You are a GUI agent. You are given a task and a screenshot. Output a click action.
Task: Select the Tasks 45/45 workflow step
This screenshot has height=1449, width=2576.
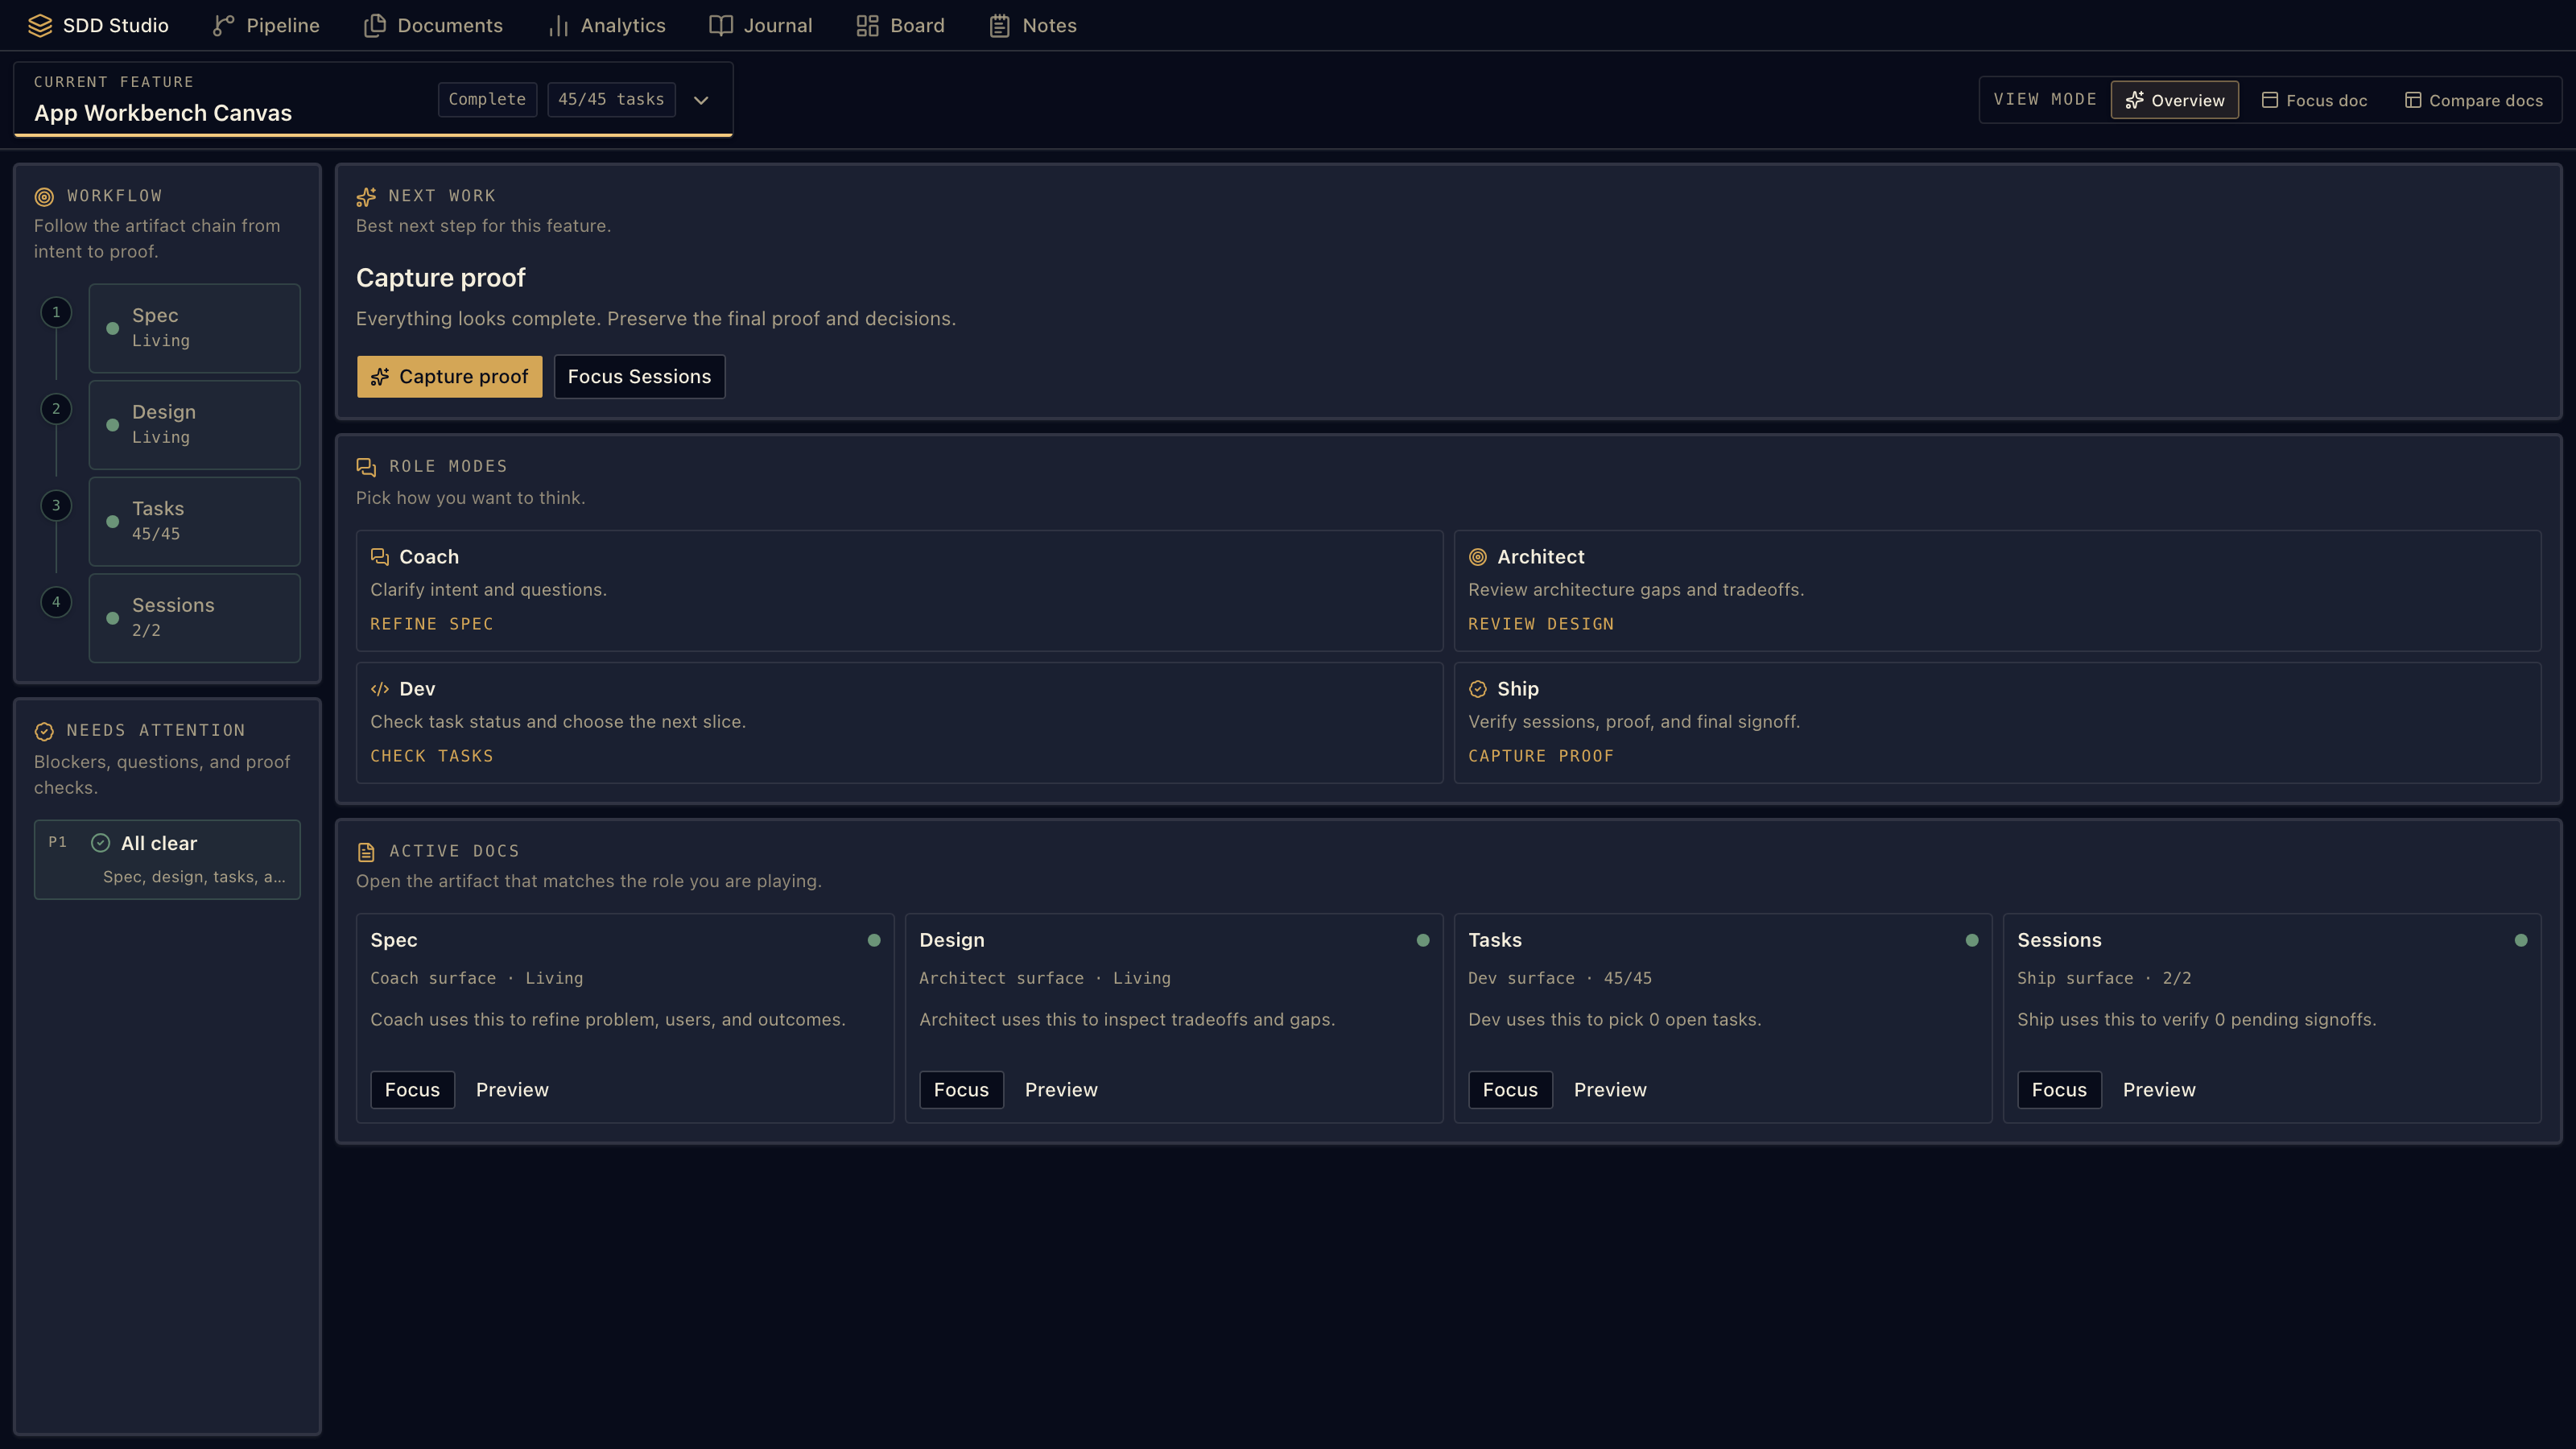point(194,522)
